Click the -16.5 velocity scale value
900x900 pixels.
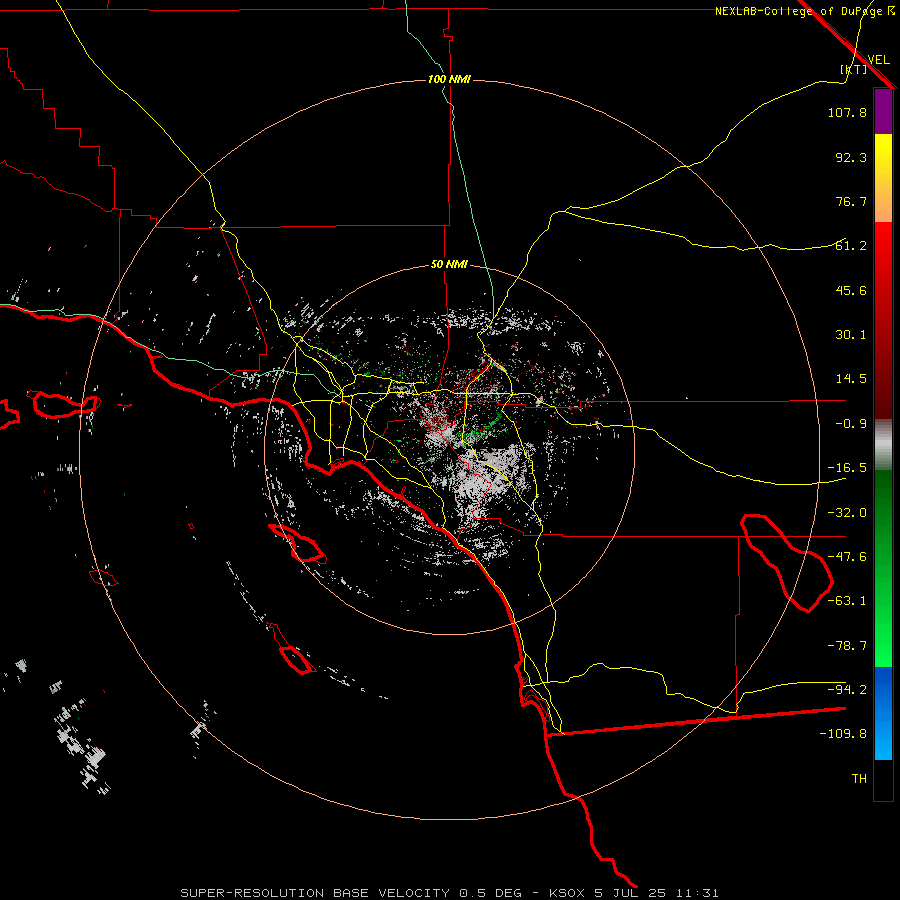tap(847, 468)
